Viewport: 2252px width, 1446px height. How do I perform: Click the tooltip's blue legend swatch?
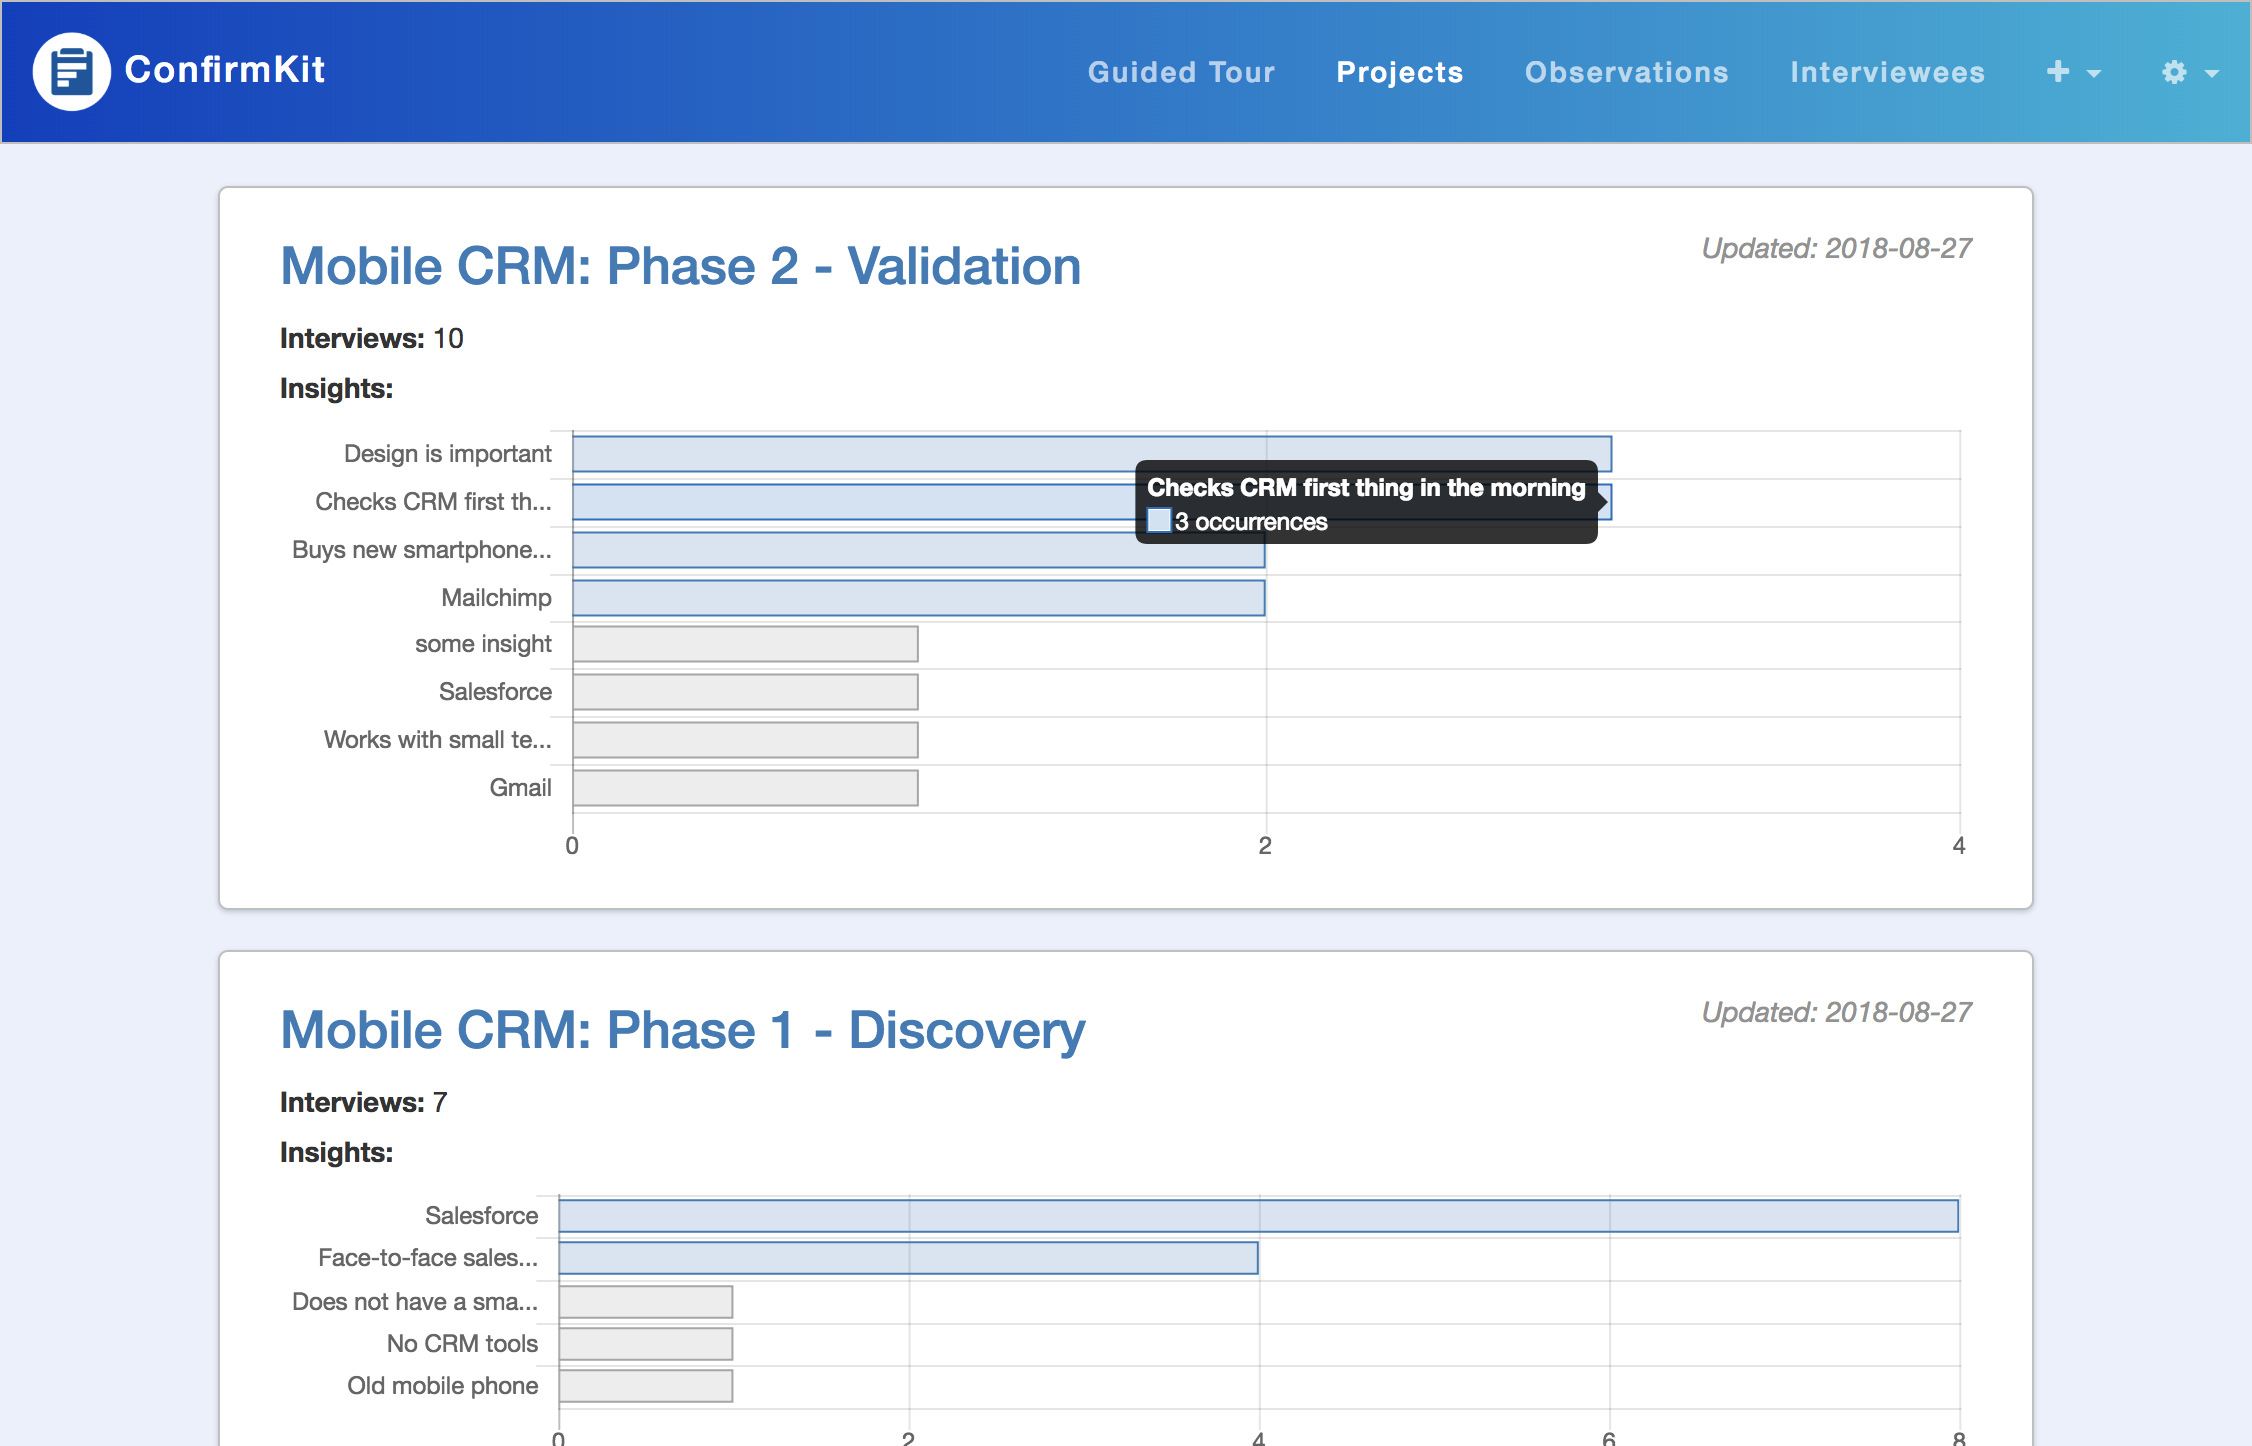(1159, 521)
